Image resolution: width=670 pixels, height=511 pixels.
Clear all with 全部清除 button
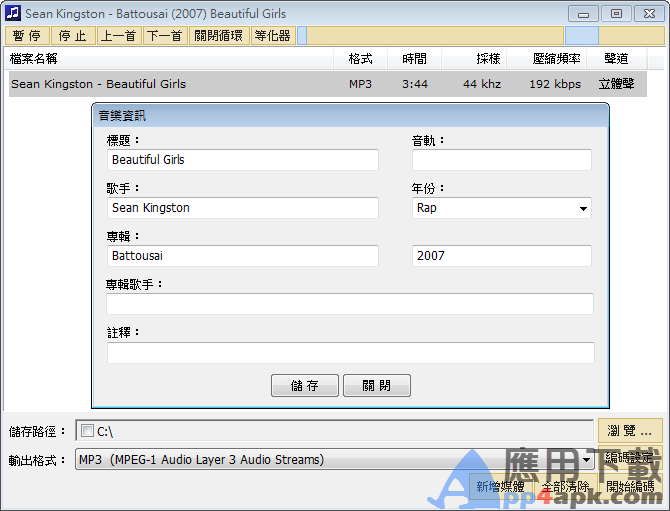[565, 486]
